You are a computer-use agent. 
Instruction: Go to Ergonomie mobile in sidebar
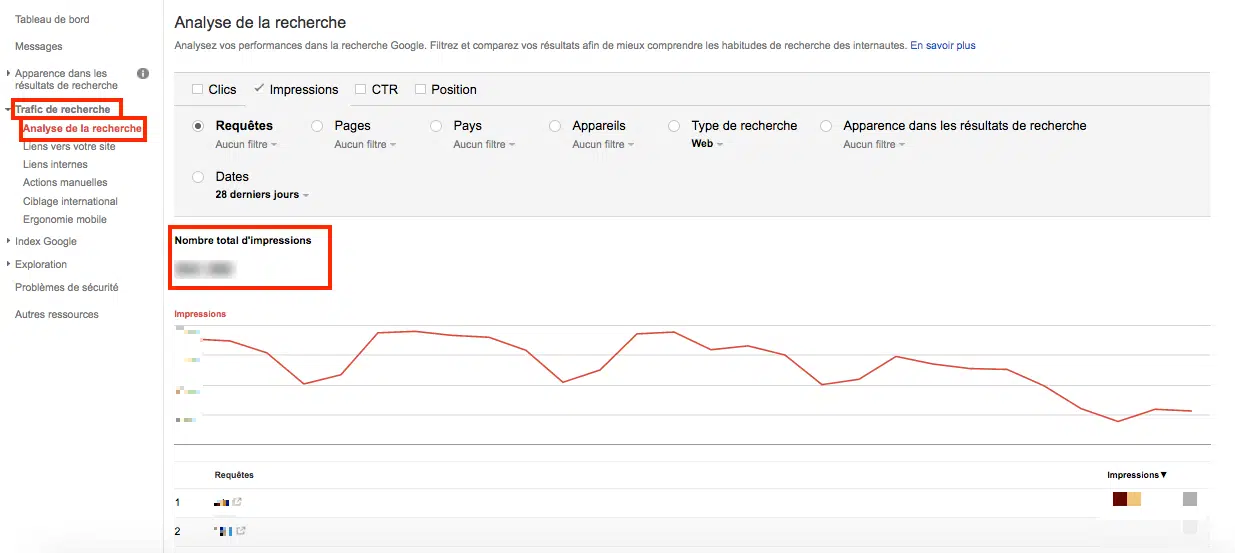[x=64, y=219]
